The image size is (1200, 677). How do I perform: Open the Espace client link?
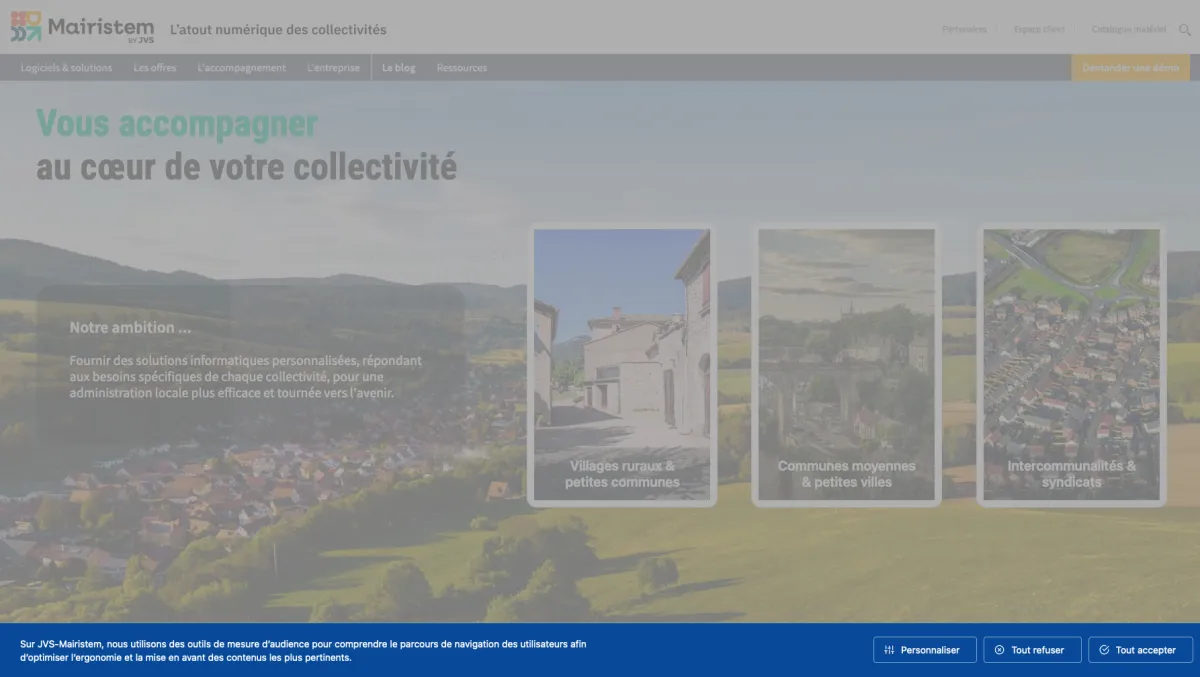pos(1039,30)
